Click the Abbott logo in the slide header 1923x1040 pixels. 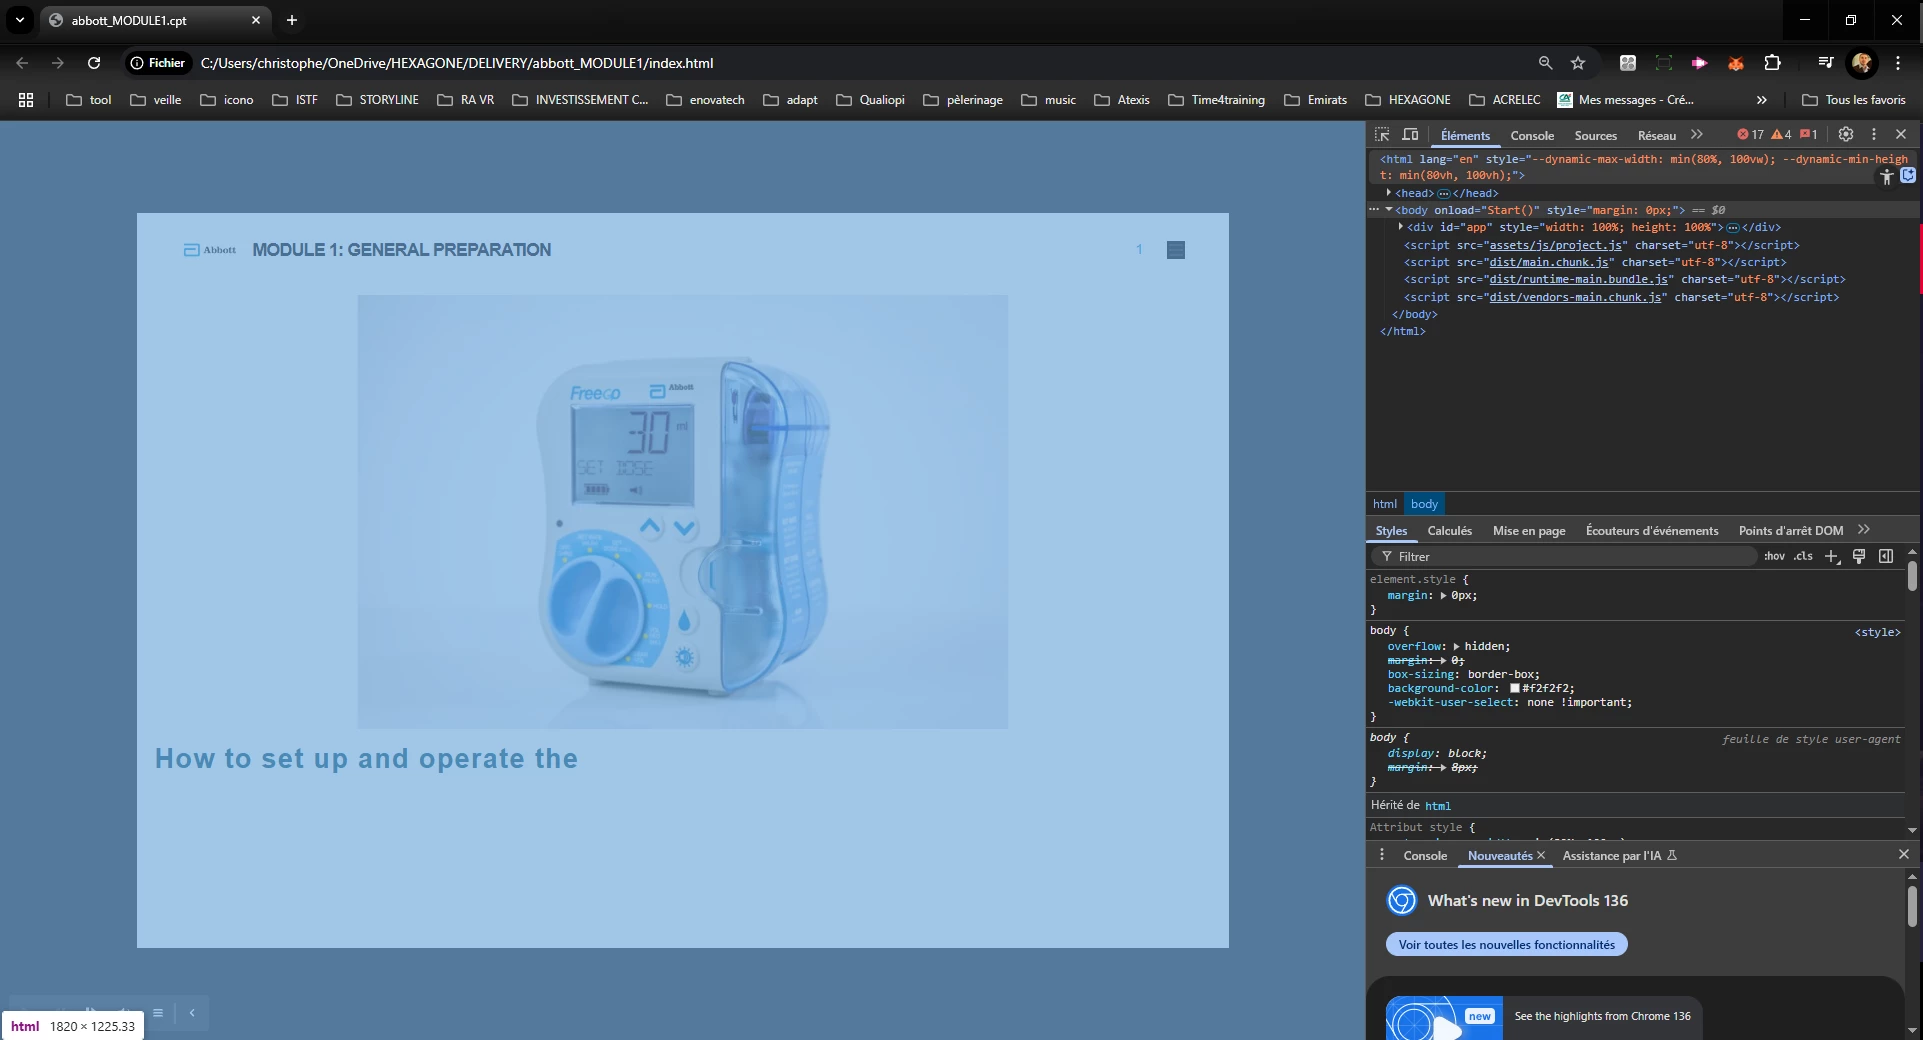coord(210,250)
